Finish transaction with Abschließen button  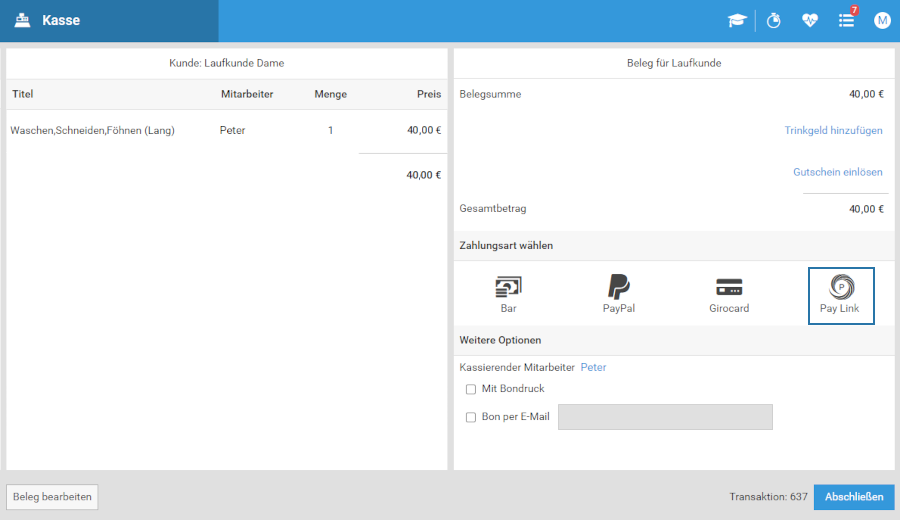click(854, 497)
